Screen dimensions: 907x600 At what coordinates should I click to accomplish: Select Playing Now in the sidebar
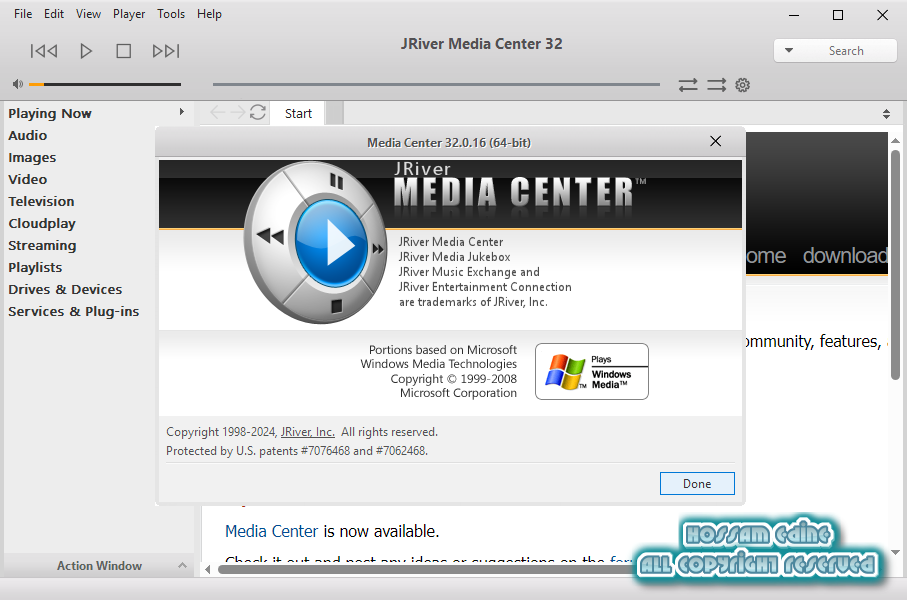50,113
